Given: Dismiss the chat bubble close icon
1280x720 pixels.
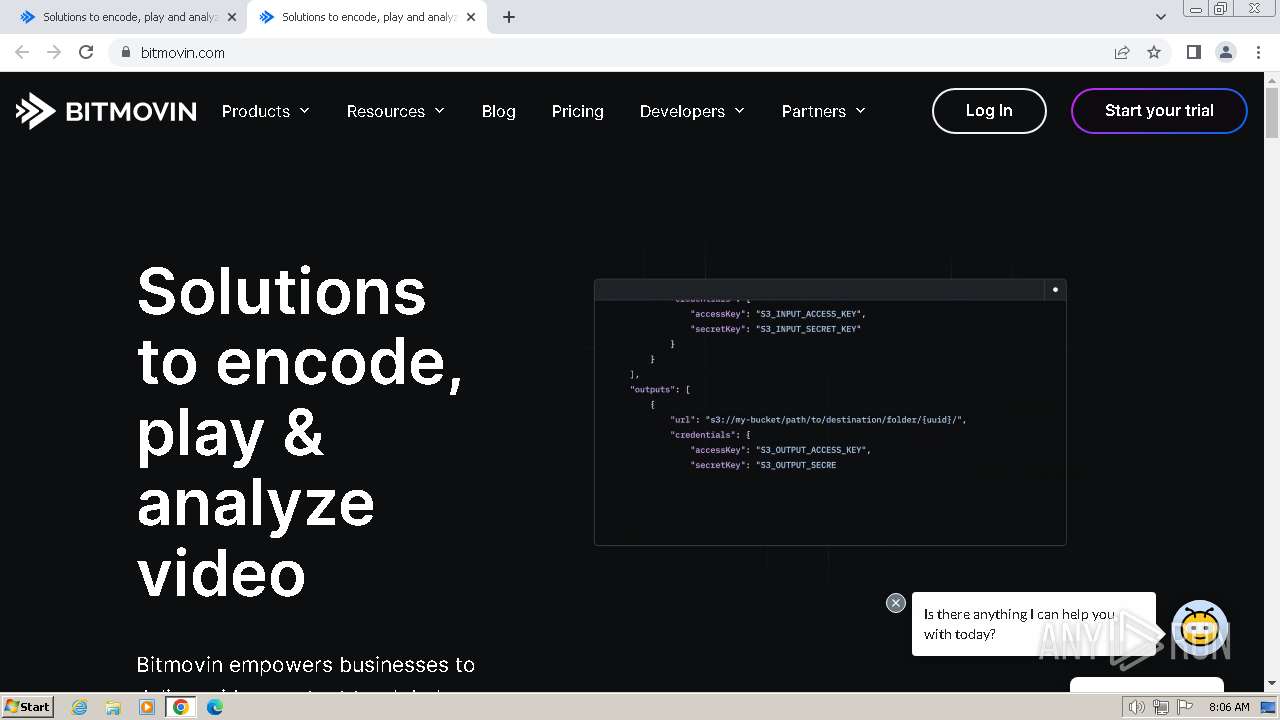Looking at the screenshot, I should coord(896,603).
